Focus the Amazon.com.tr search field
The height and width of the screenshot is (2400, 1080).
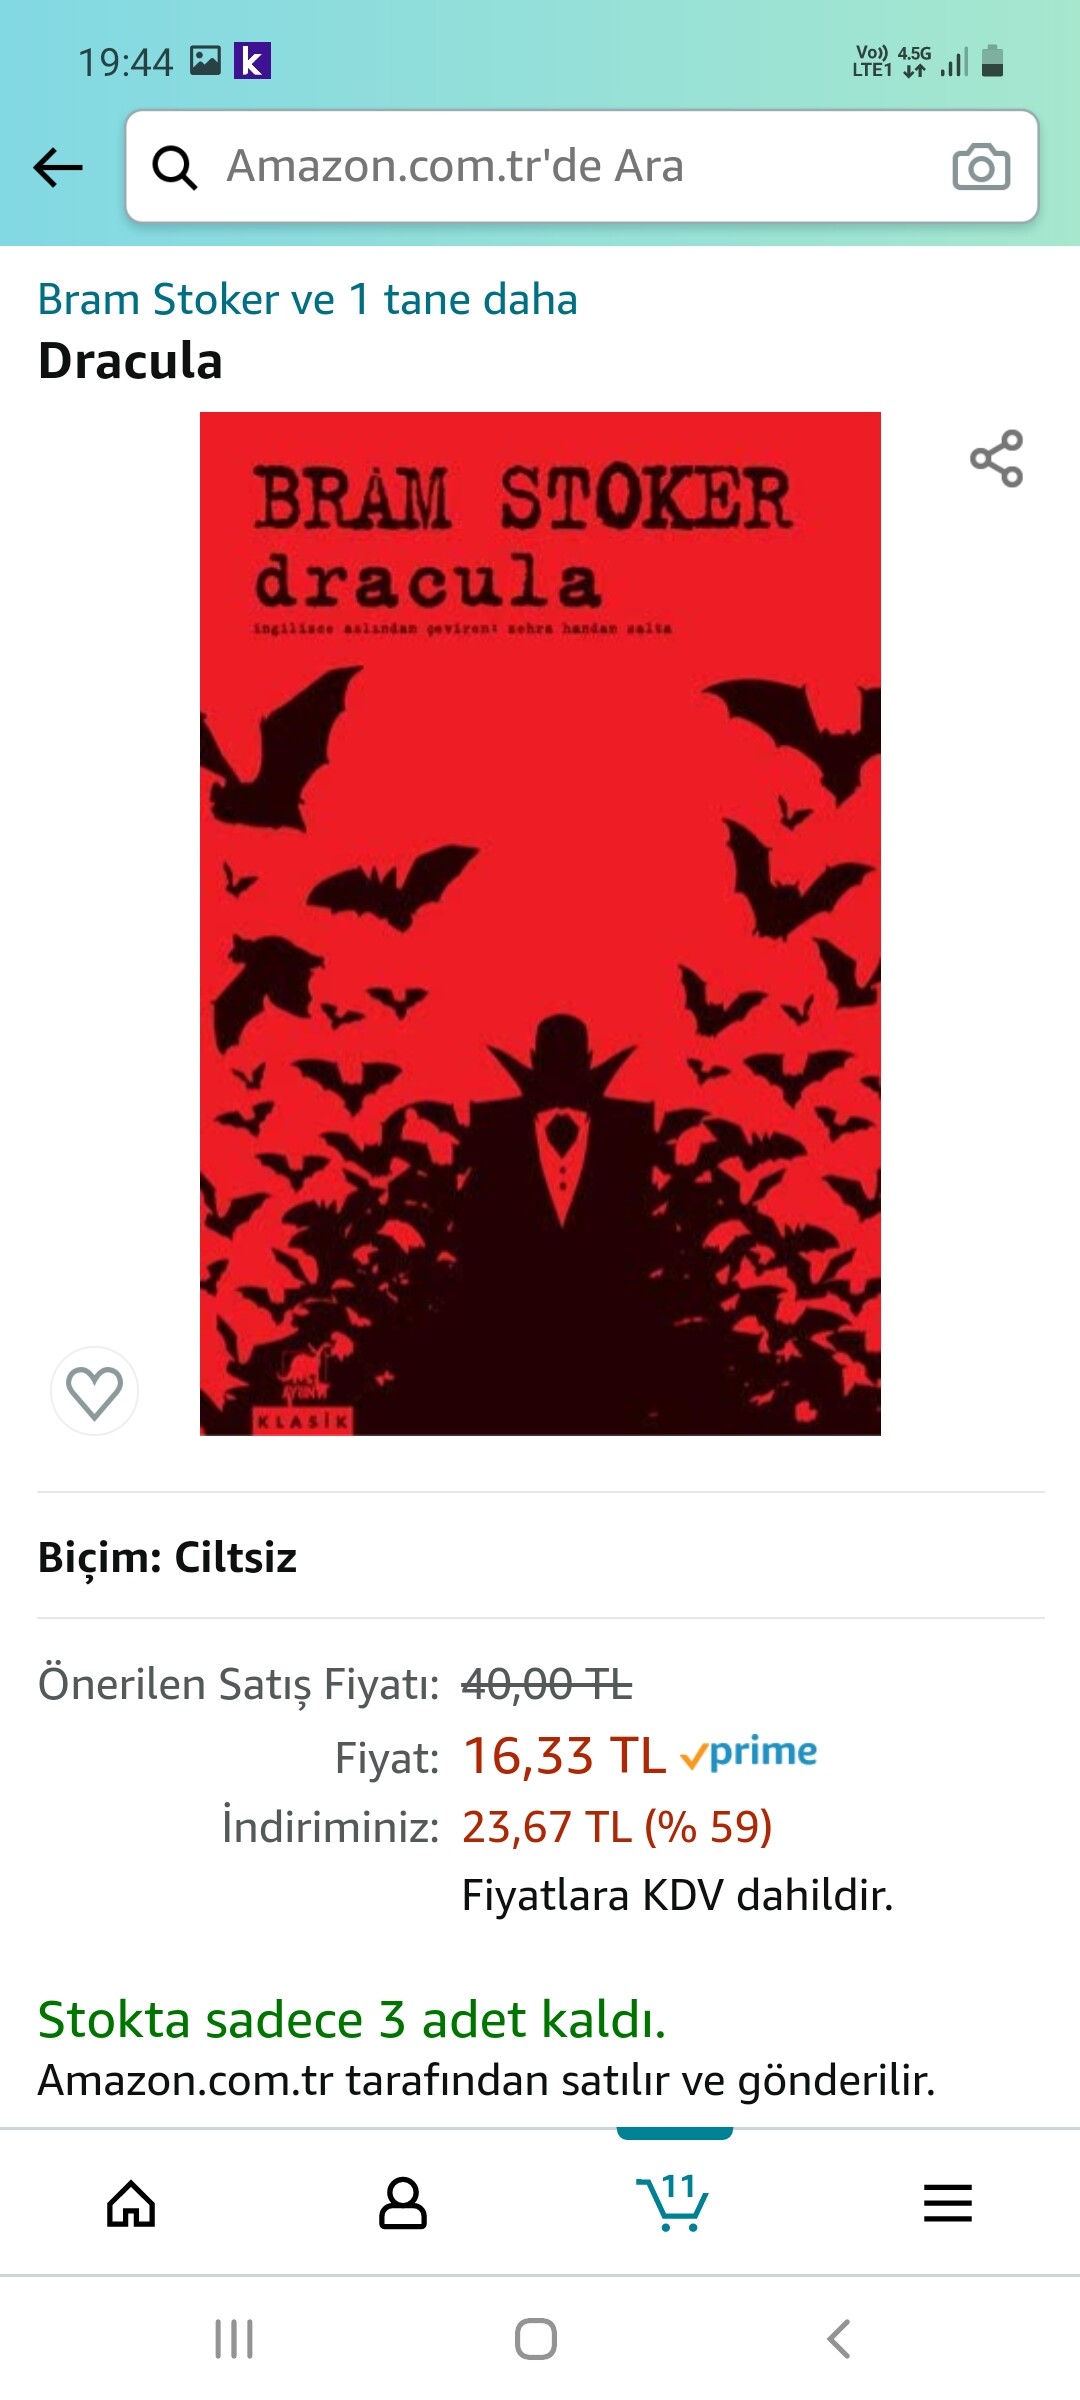click(582, 167)
